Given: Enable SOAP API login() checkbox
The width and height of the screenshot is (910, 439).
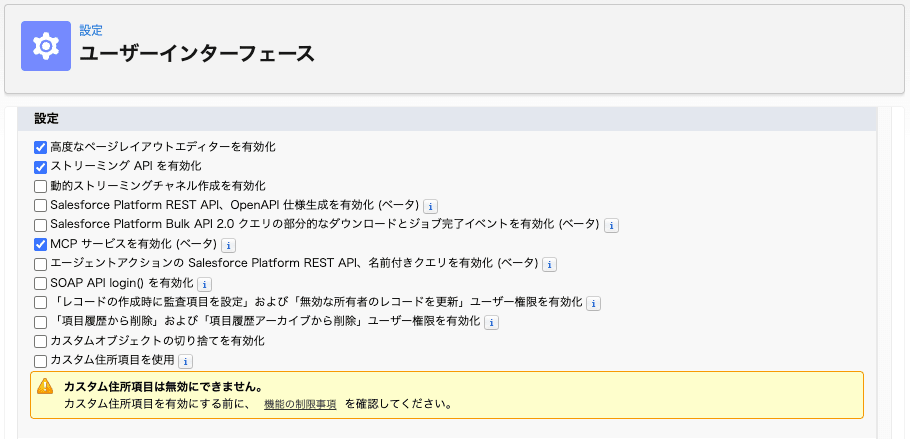Looking at the screenshot, I should click(x=40, y=283).
